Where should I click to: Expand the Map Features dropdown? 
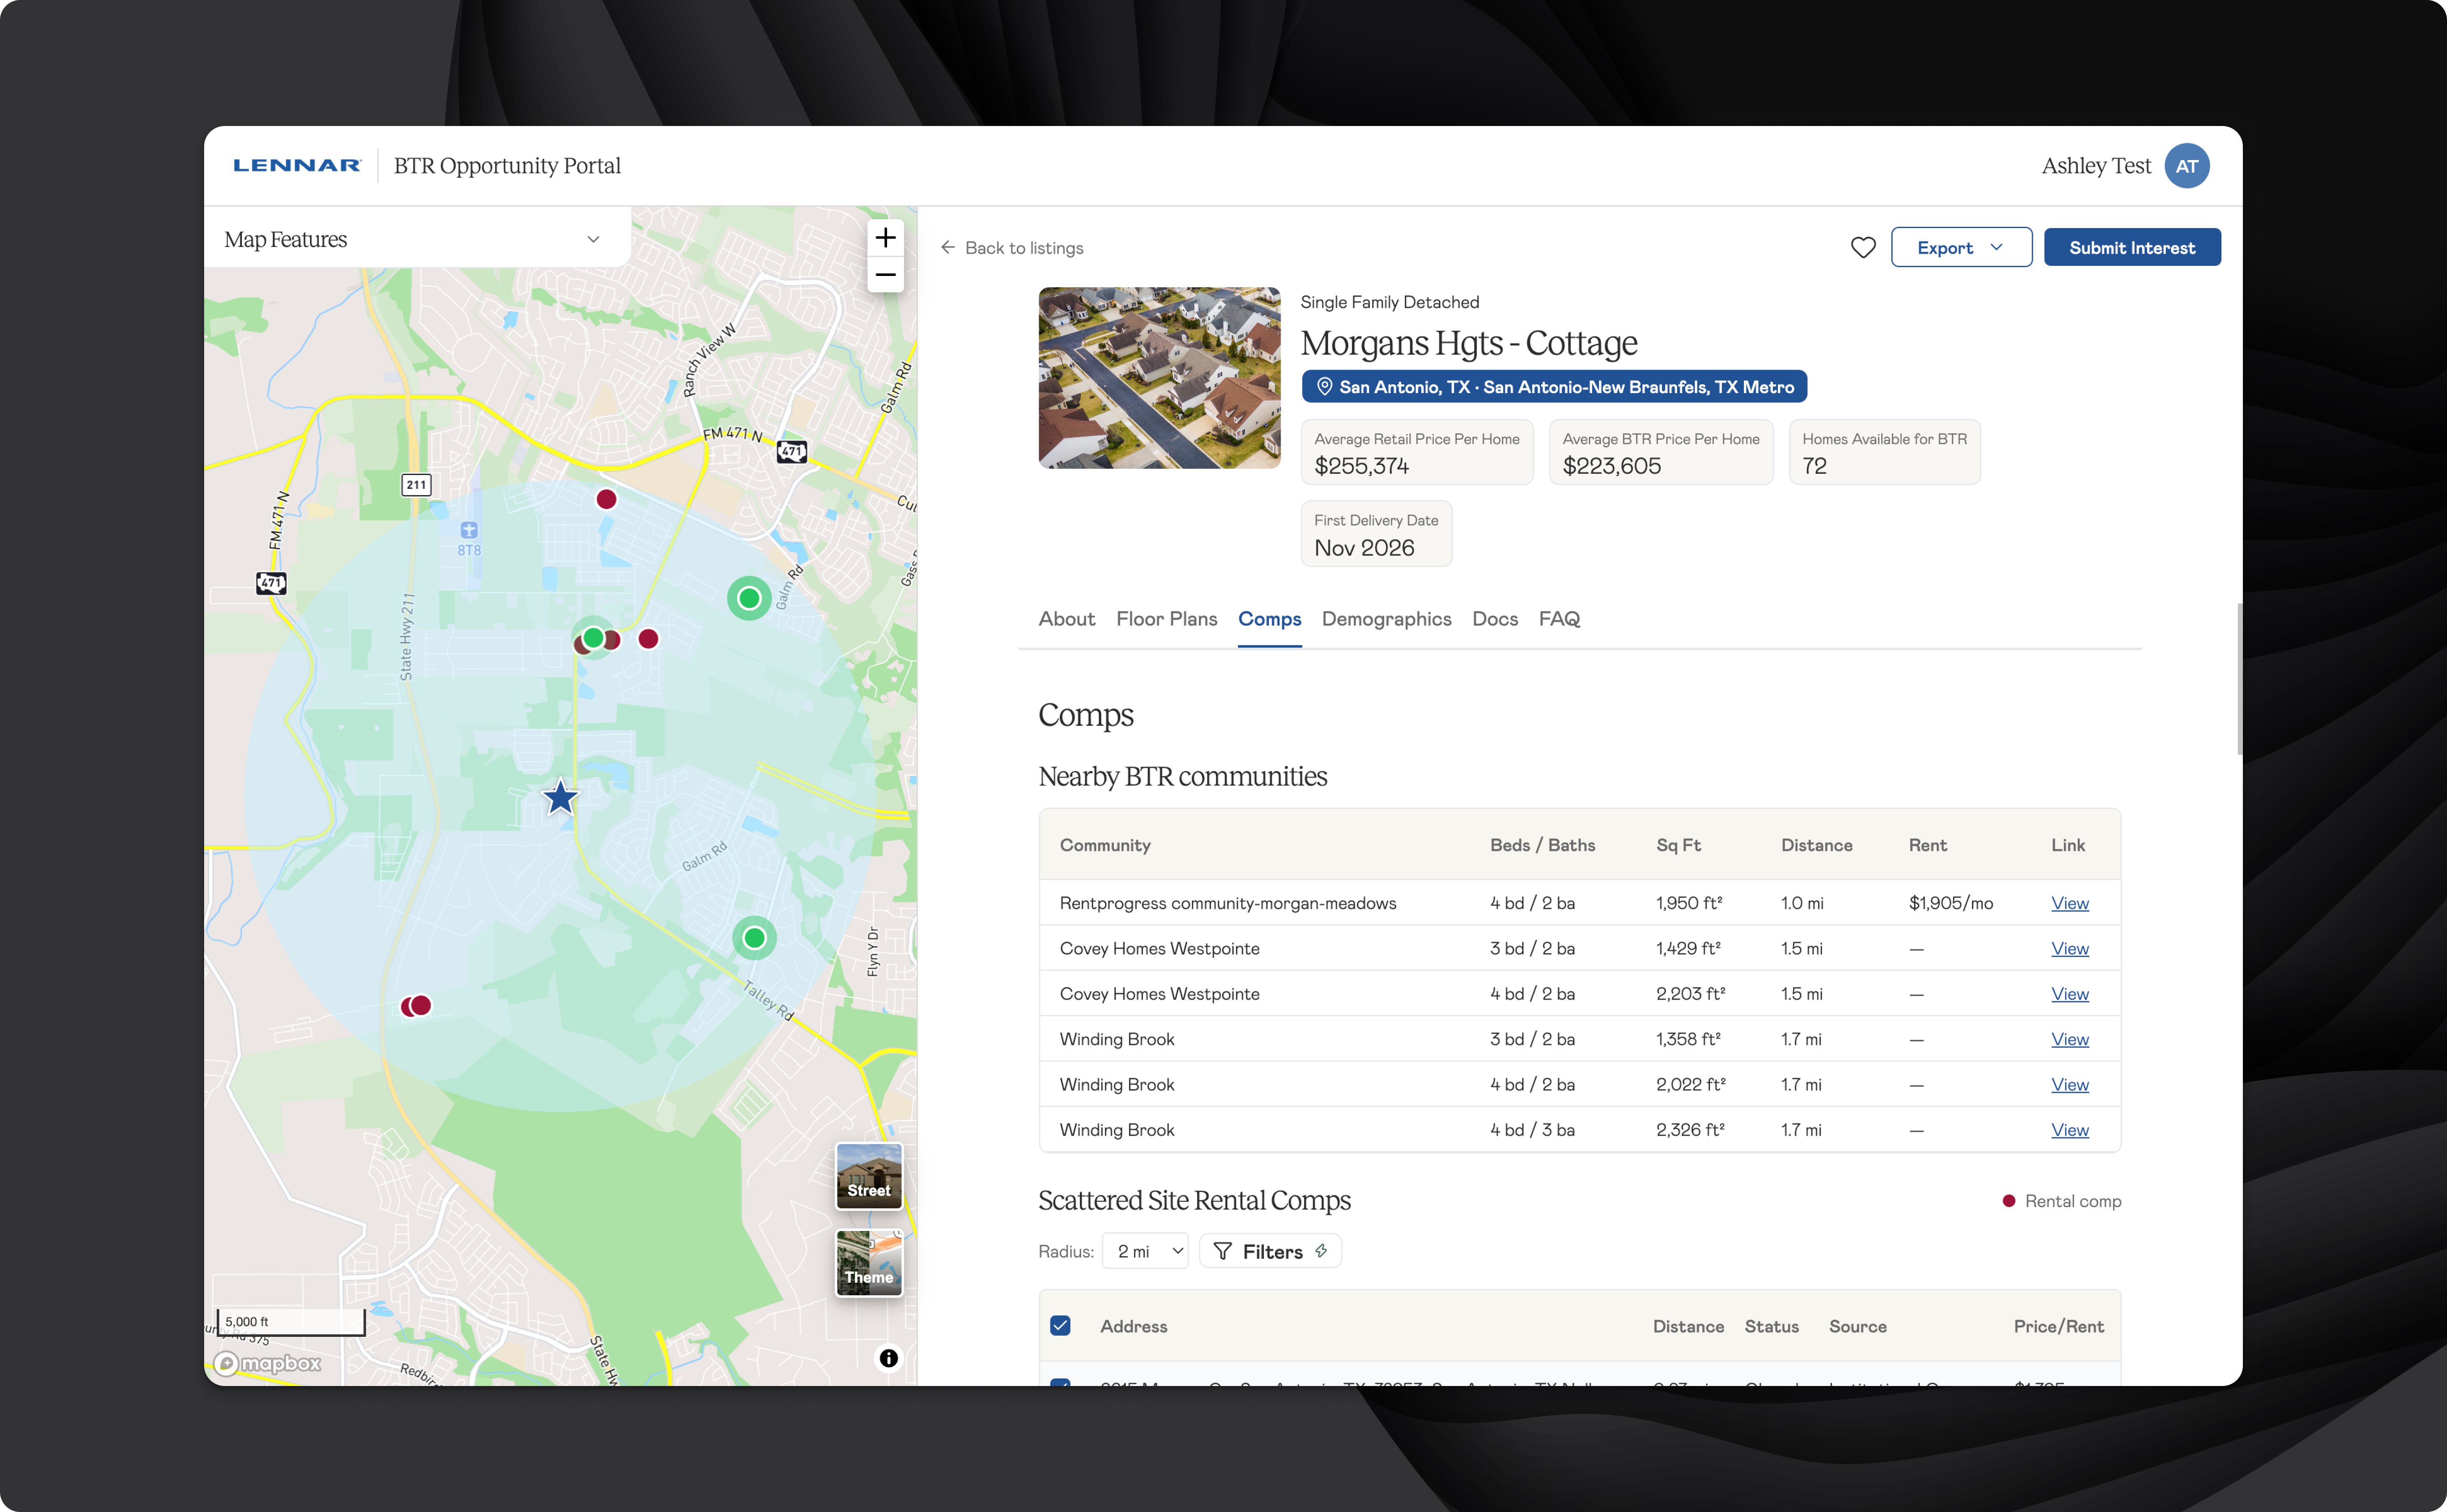pos(417,239)
